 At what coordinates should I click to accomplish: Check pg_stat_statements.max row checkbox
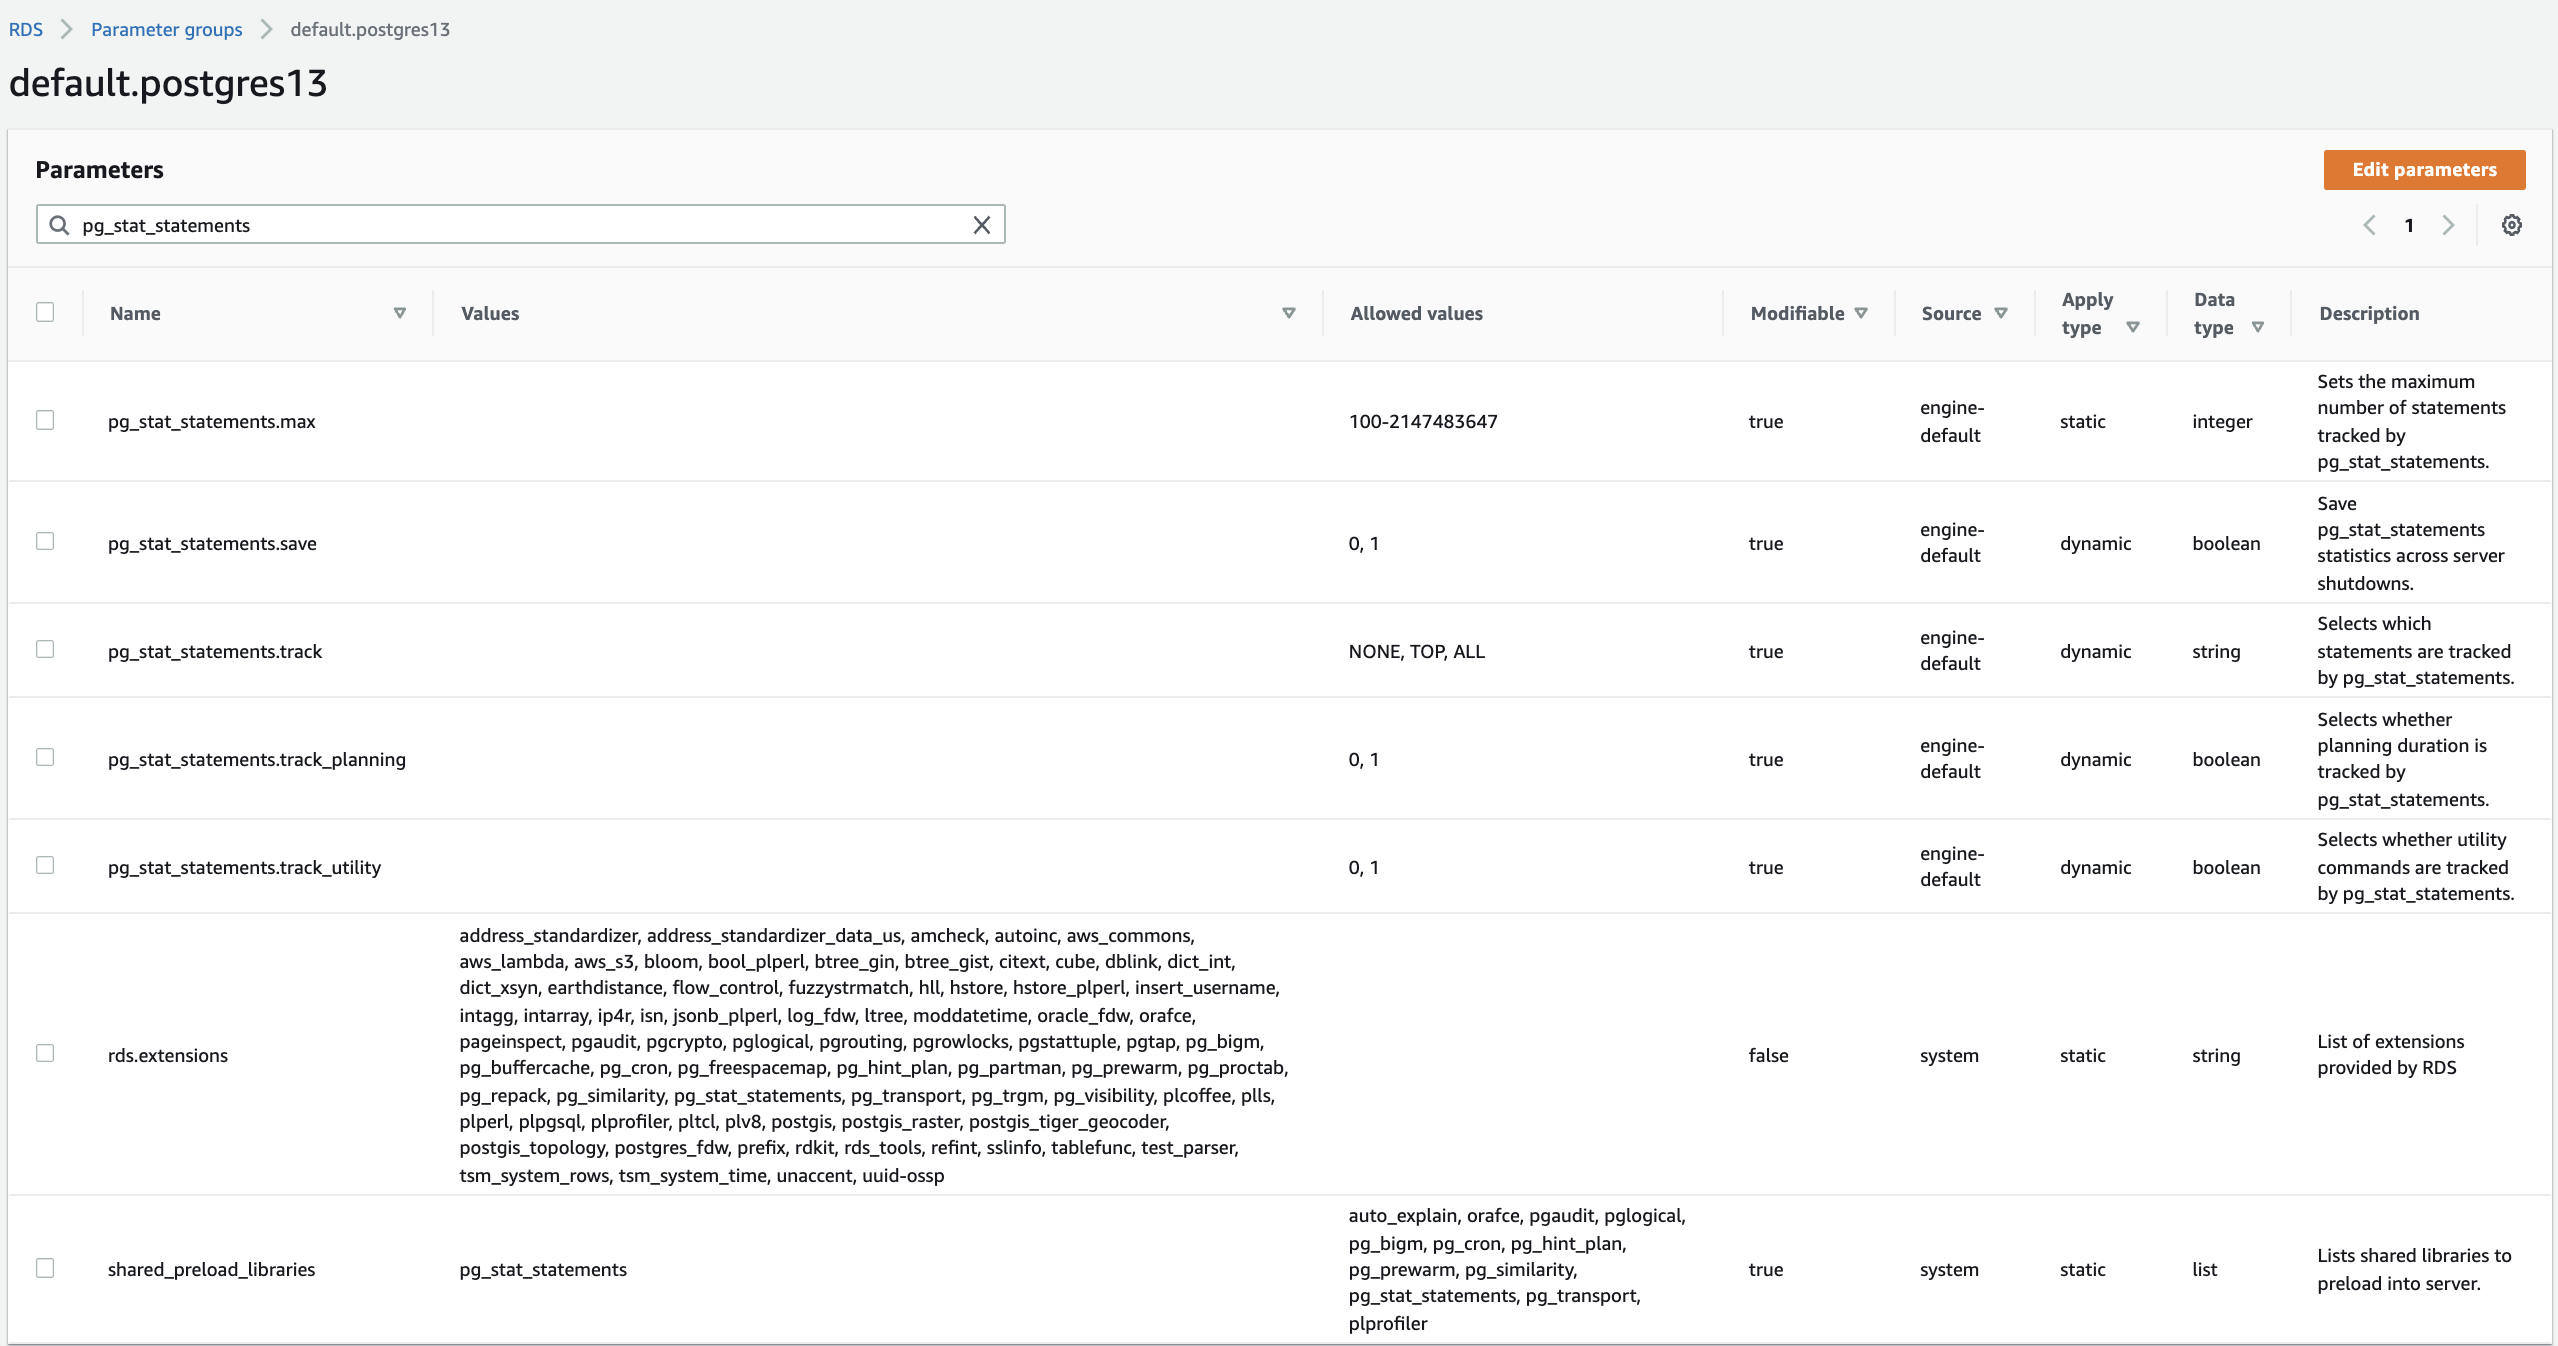[45, 420]
